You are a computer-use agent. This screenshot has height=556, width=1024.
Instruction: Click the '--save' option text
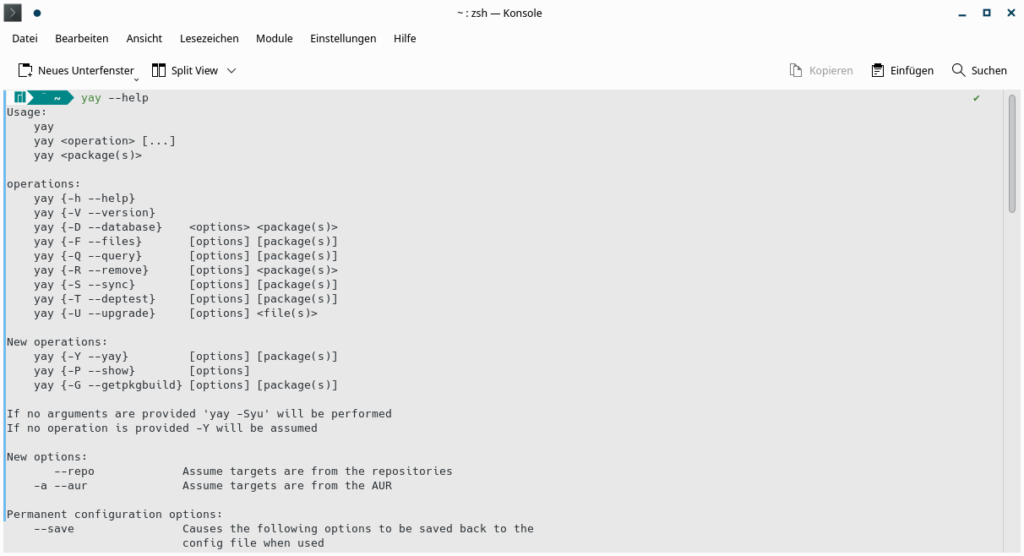click(x=54, y=529)
